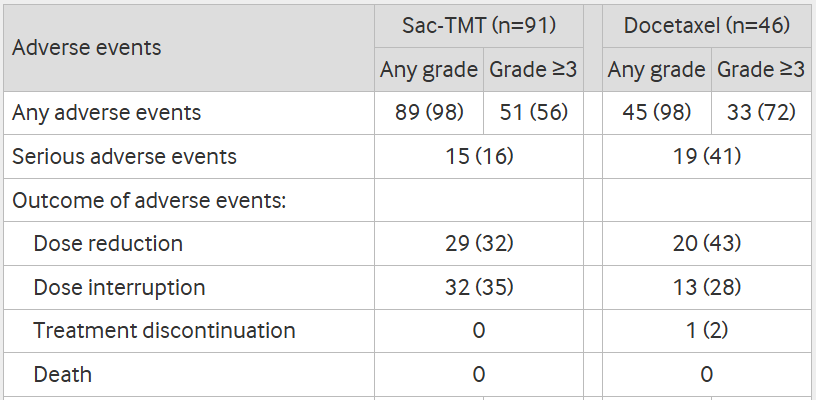Click the "Adverse events" column header

87,47
